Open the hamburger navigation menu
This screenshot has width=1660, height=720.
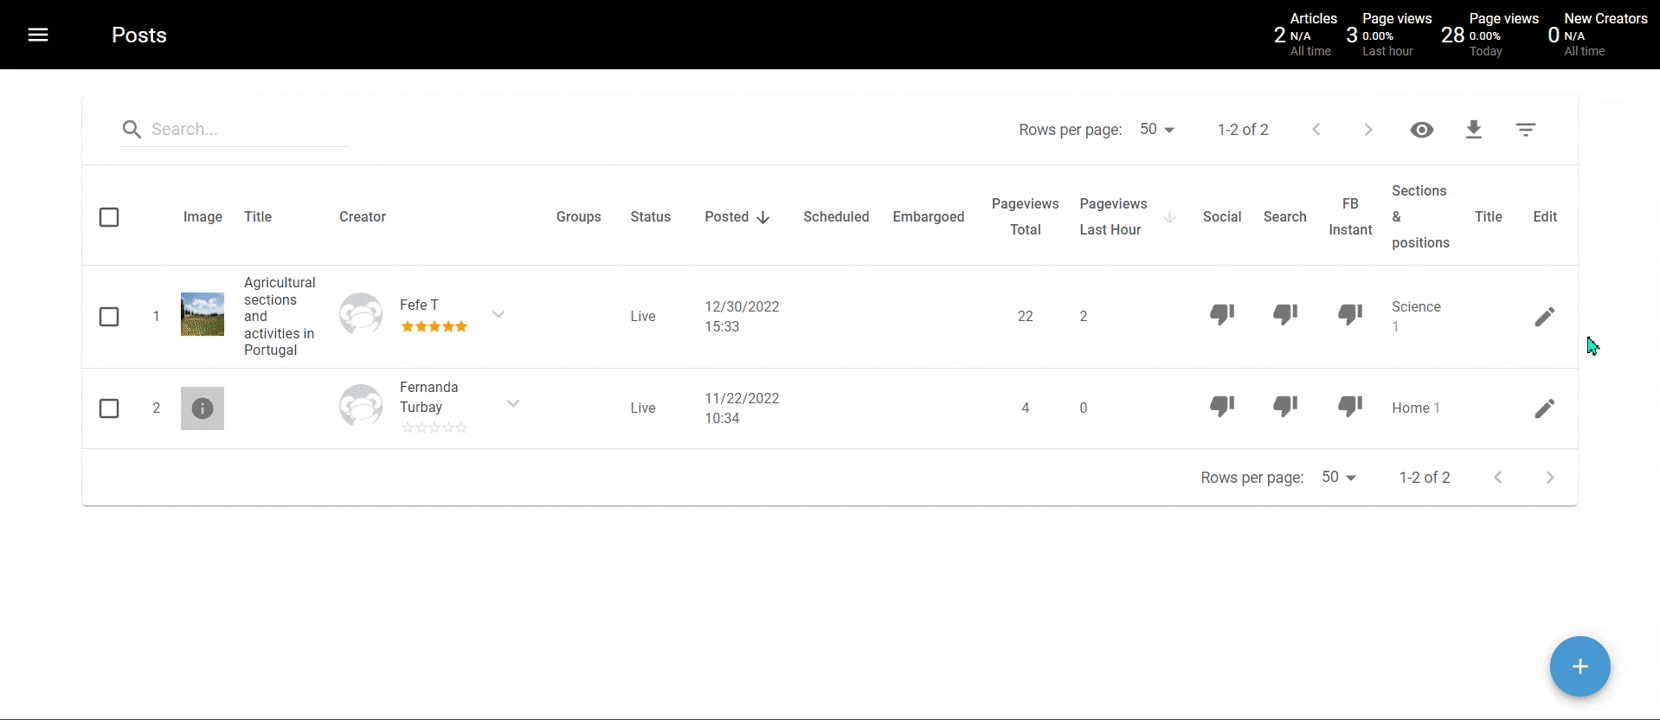(x=38, y=35)
